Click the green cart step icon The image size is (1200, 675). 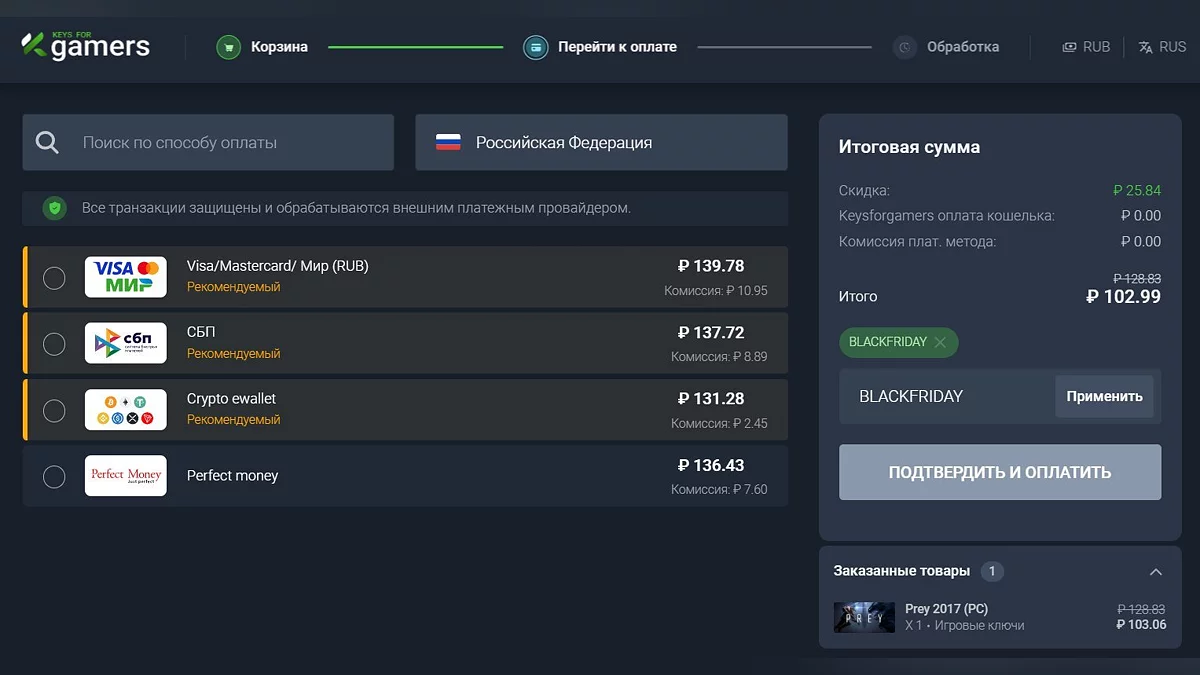[x=229, y=47]
